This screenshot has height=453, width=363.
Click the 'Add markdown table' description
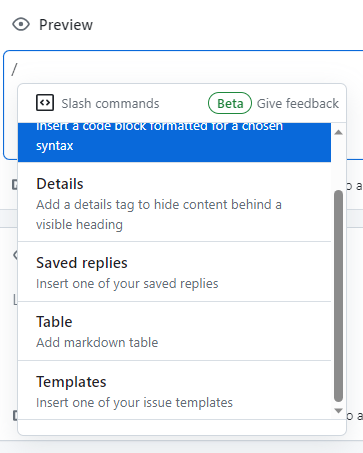pos(97,342)
